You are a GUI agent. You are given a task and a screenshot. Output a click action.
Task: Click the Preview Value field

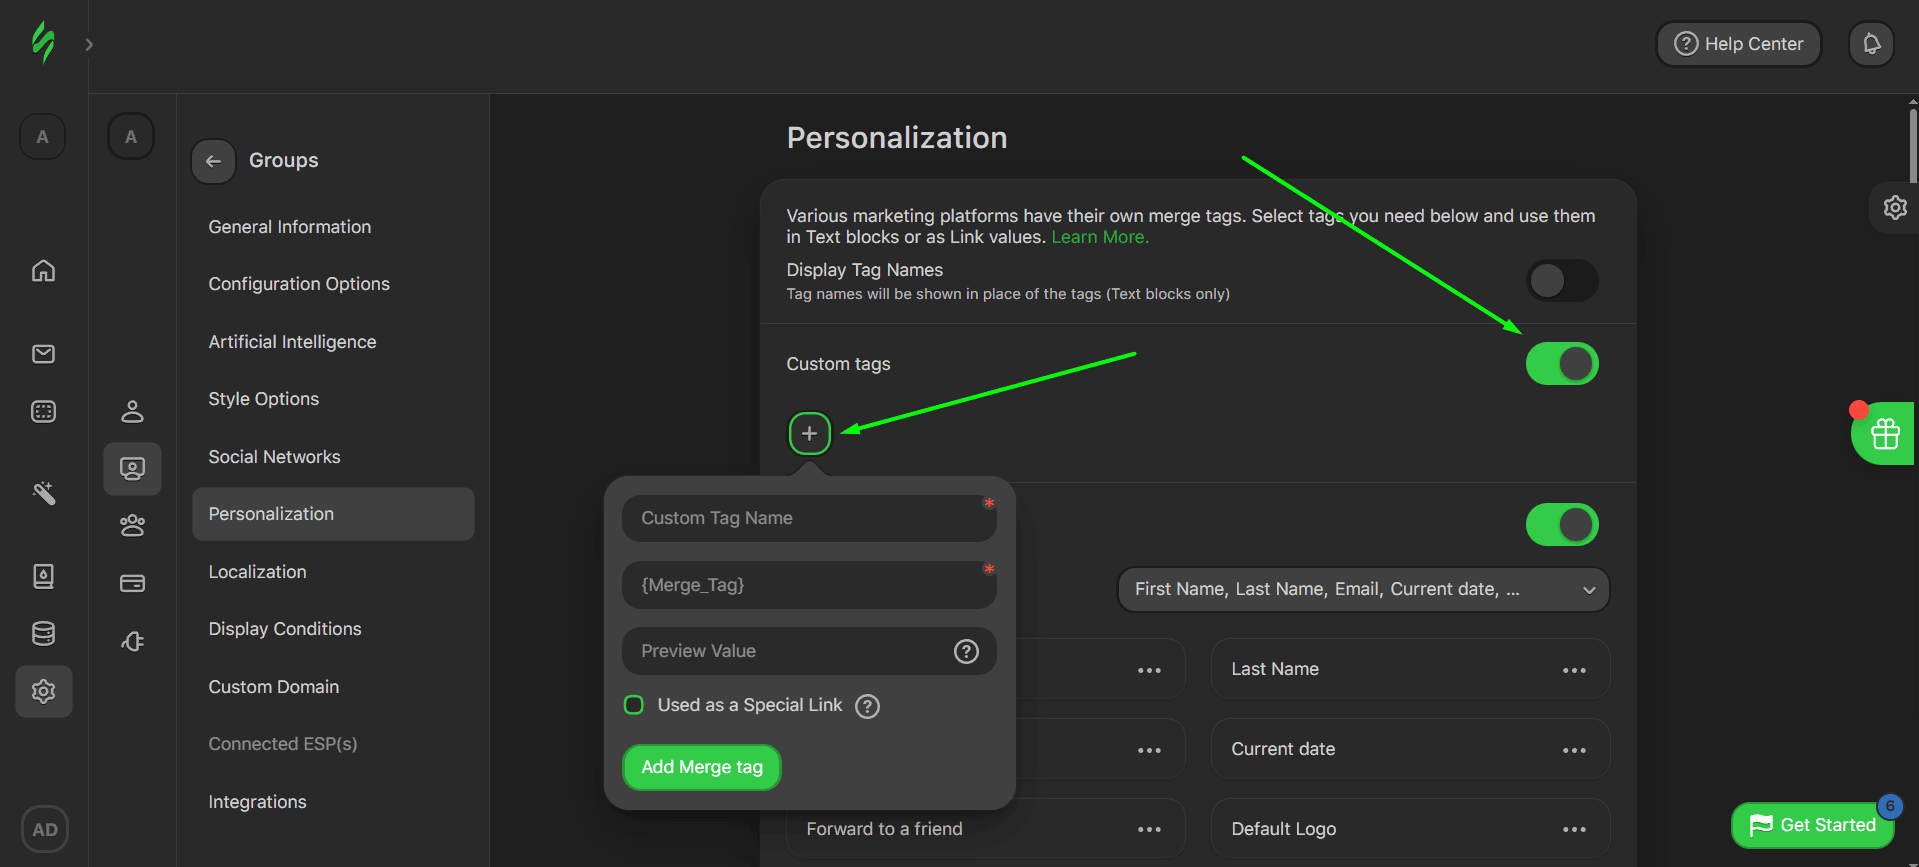tap(809, 651)
